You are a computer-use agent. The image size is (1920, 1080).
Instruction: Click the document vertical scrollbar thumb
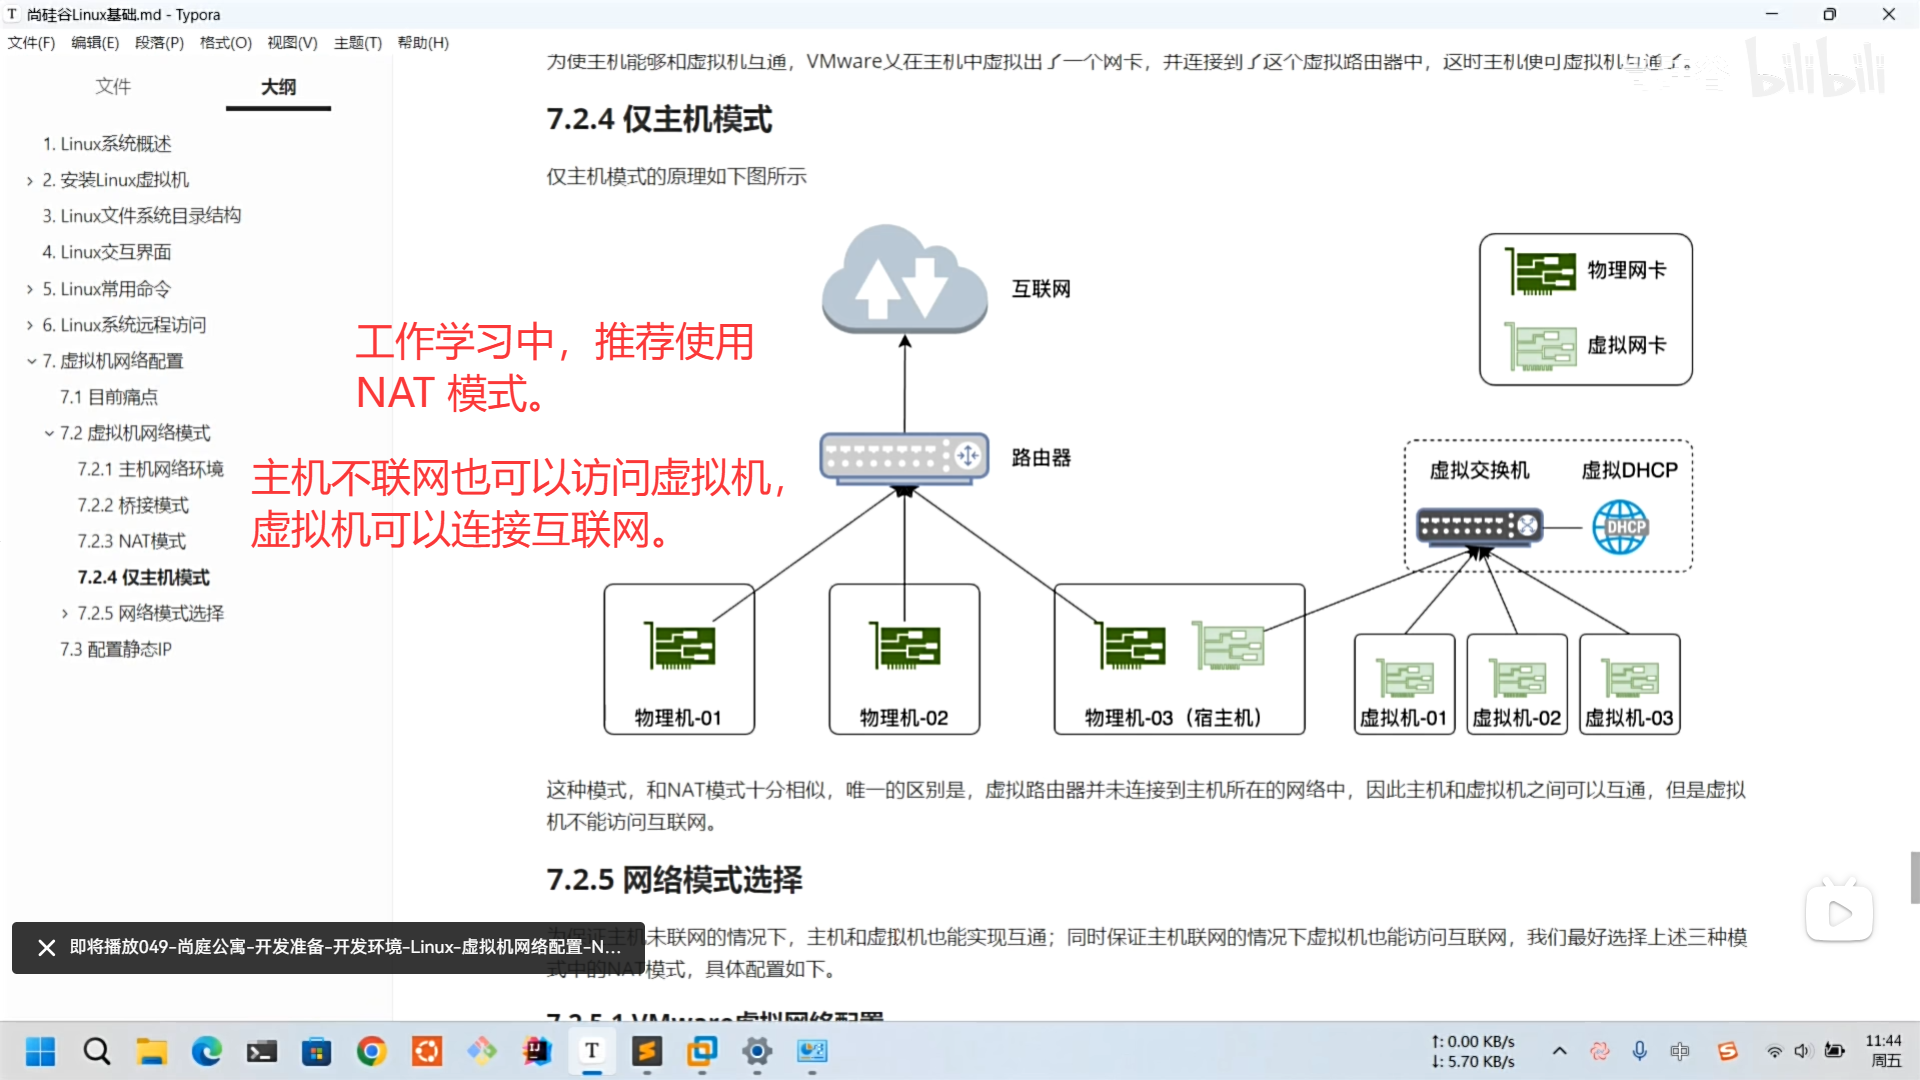click(x=1914, y=877)
